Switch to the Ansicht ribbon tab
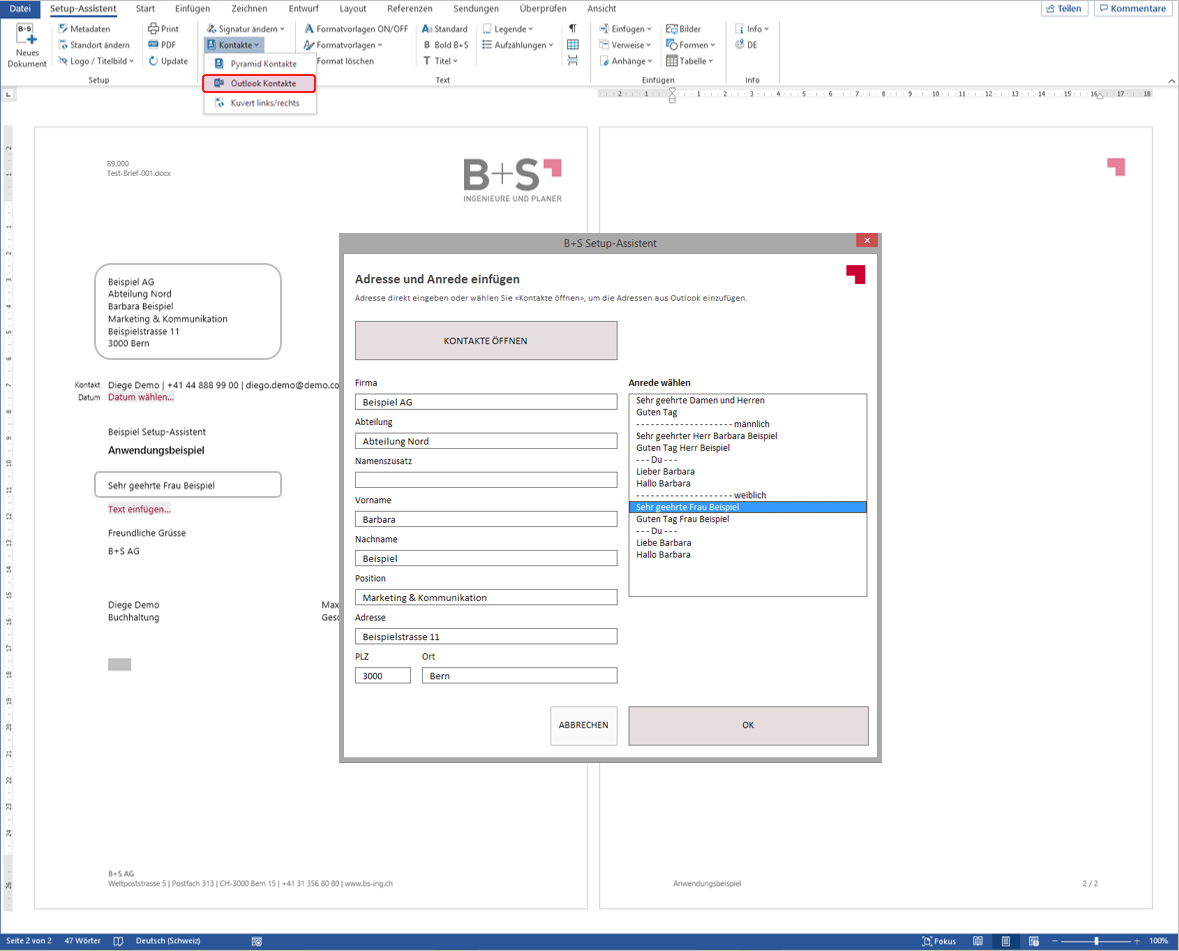 click(602, 9)
